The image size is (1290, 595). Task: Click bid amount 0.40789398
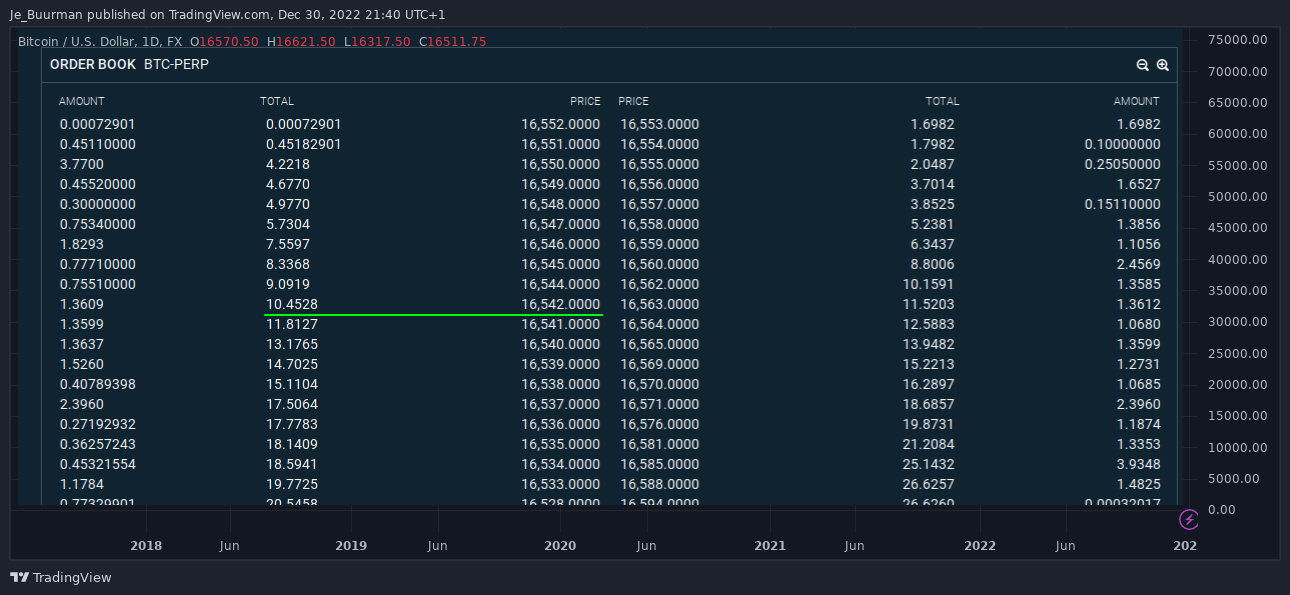pos(98,384)
